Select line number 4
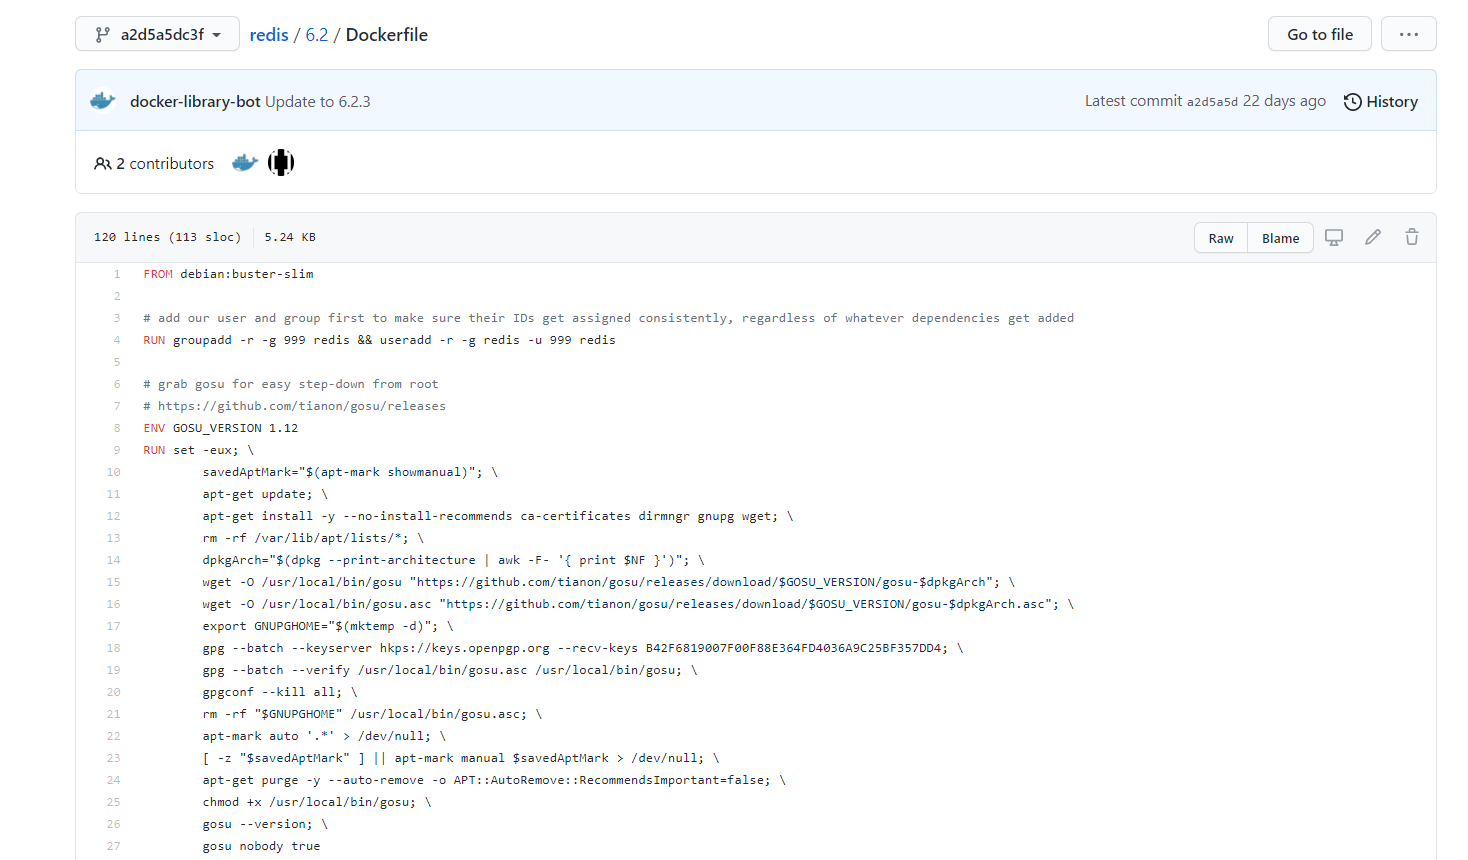Image resolution: width=1468 pixels, height=860 pixels. 116,340
